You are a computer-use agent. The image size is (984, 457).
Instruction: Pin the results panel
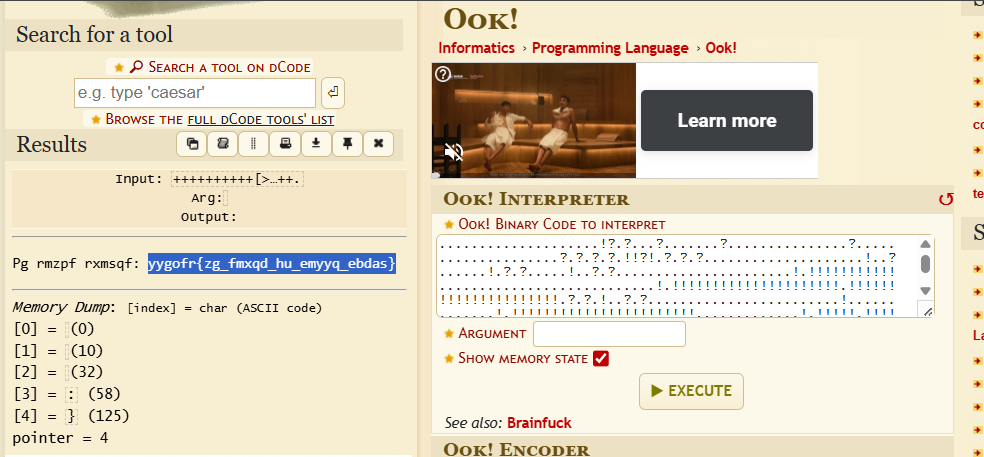pyautogui.click(x=347, y=144)
